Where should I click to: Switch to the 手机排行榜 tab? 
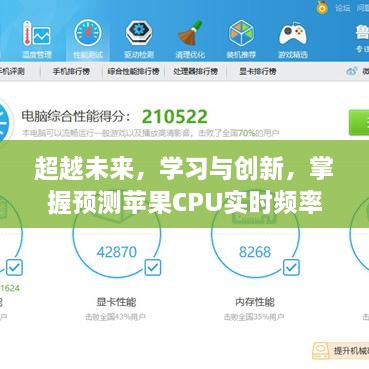pyautogui.click(x=71, y=71)
